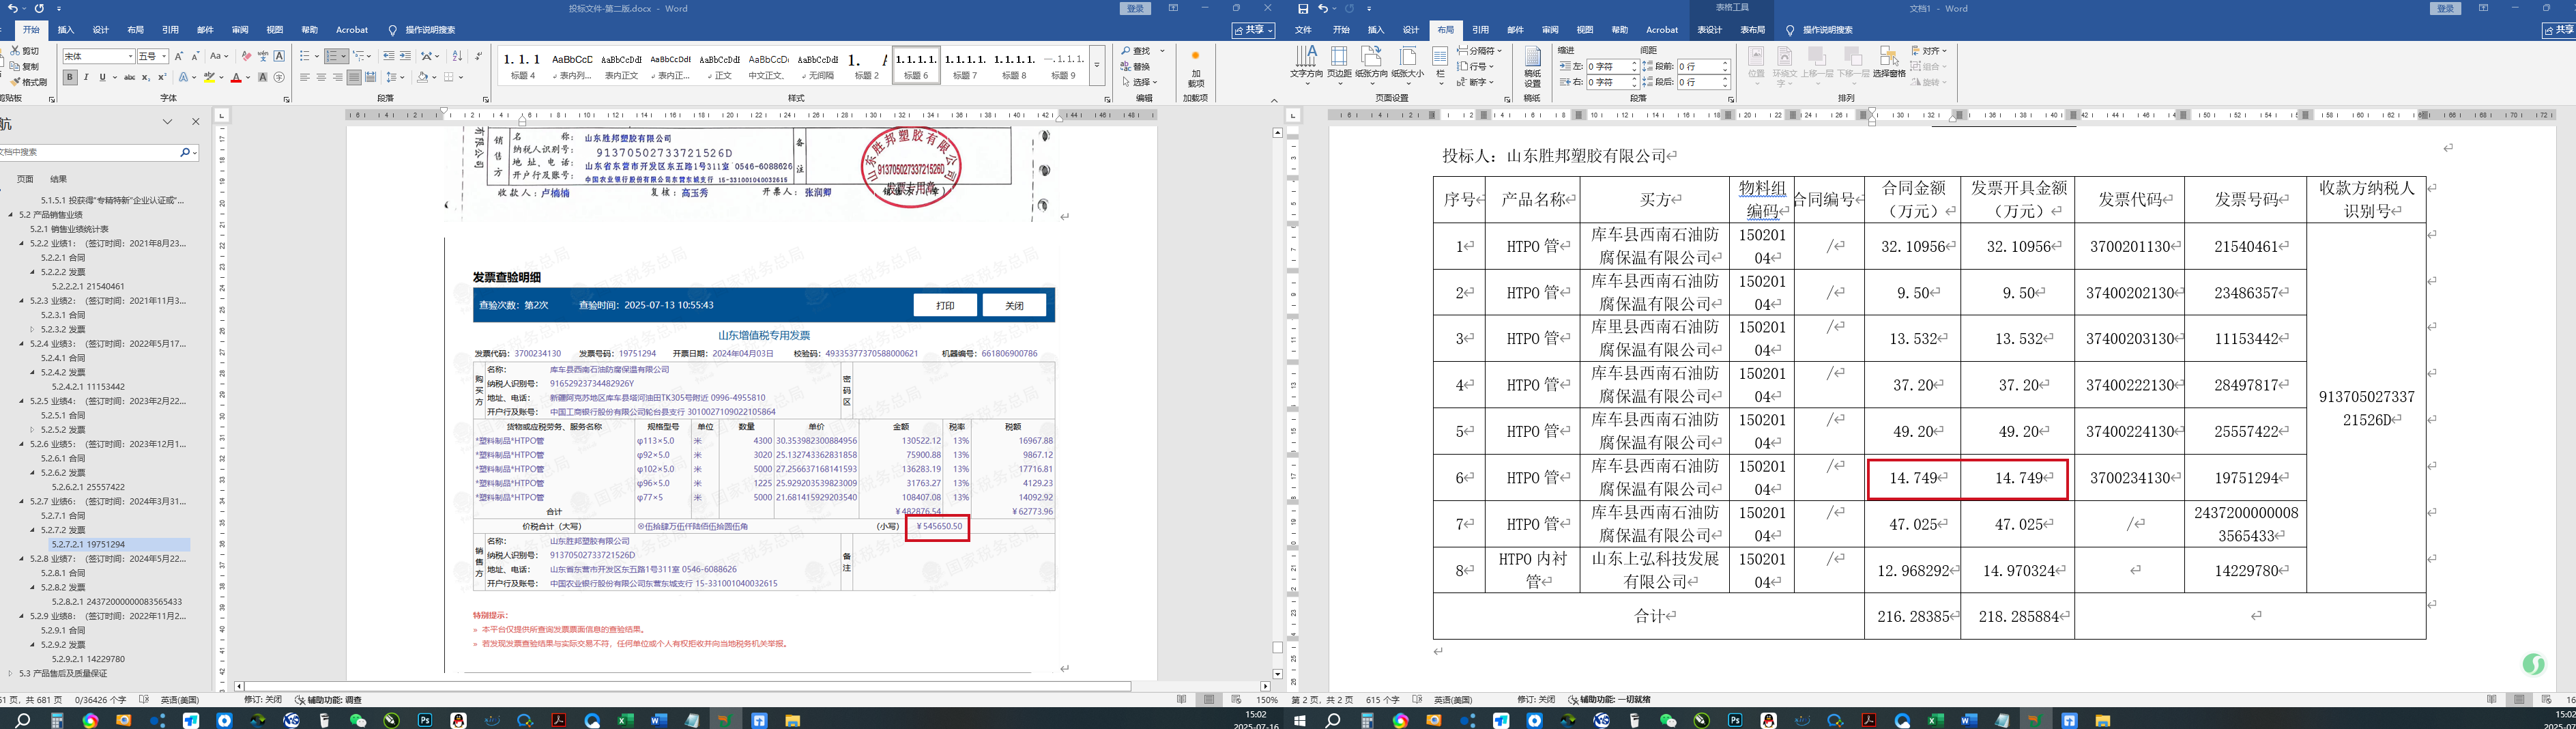Click the decrease indent icon
The image size is (2576, 729).
389,56
